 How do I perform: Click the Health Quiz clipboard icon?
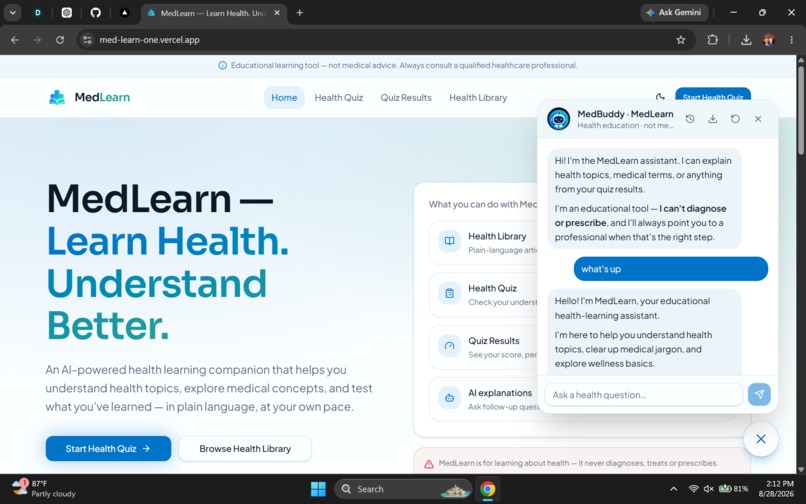click(x=449, y=293)
